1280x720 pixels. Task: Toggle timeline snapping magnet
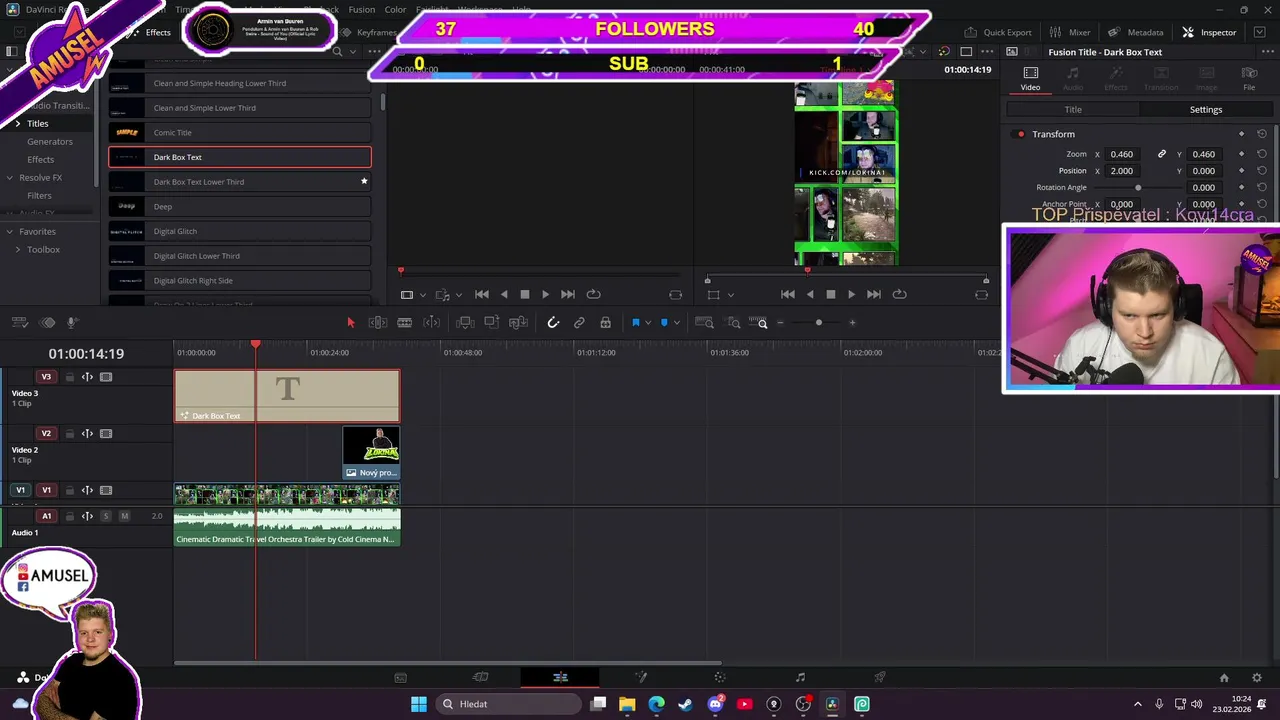(x=553, y=322)
